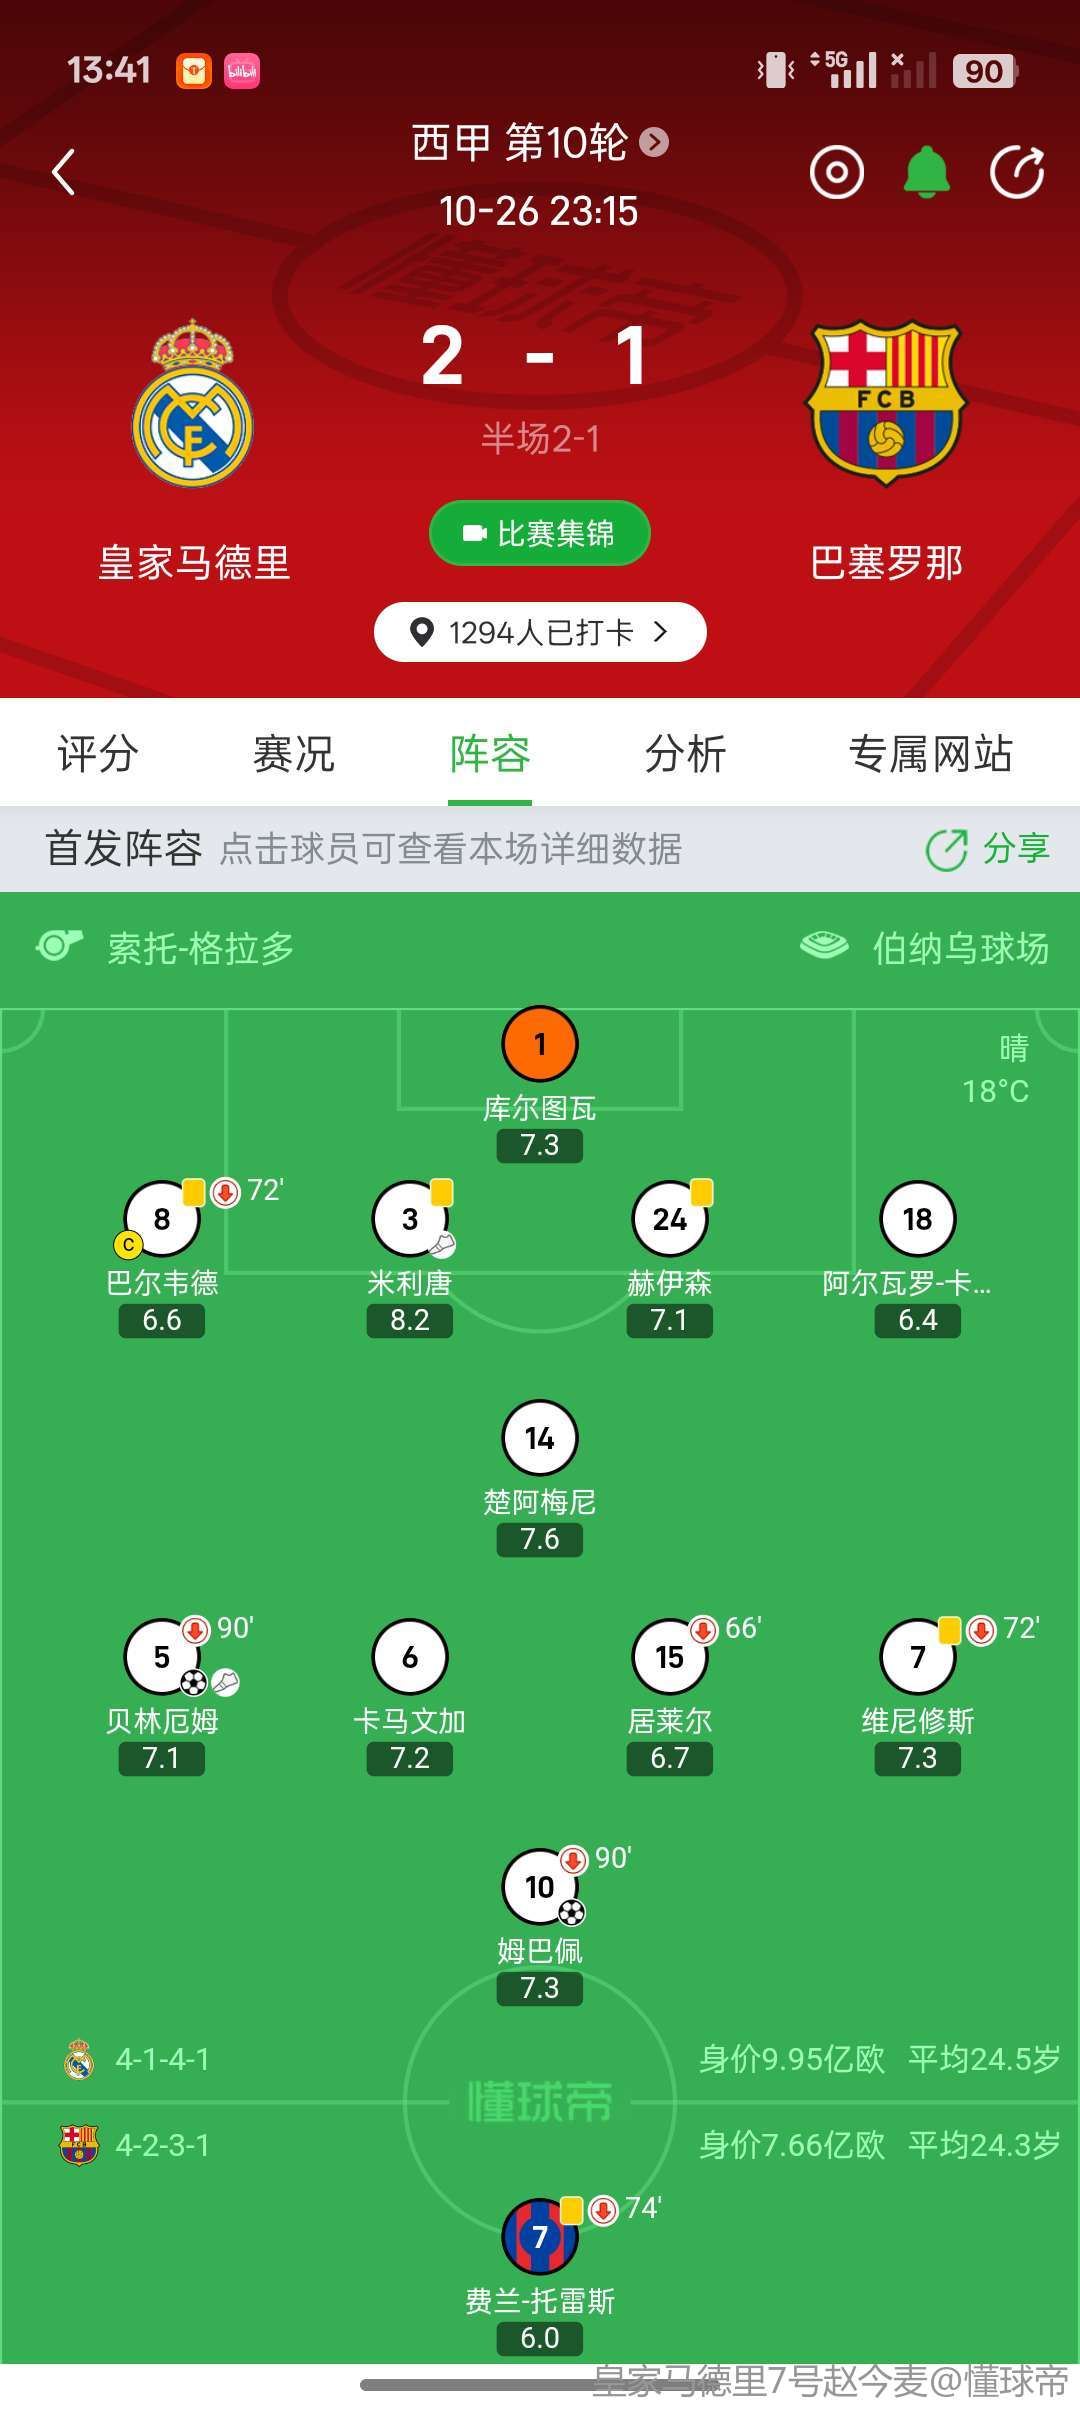This screenshot has width=1080, height=2412.
Task: Open the 1294人已打卡 check-in list
Action: click(540, 632)
